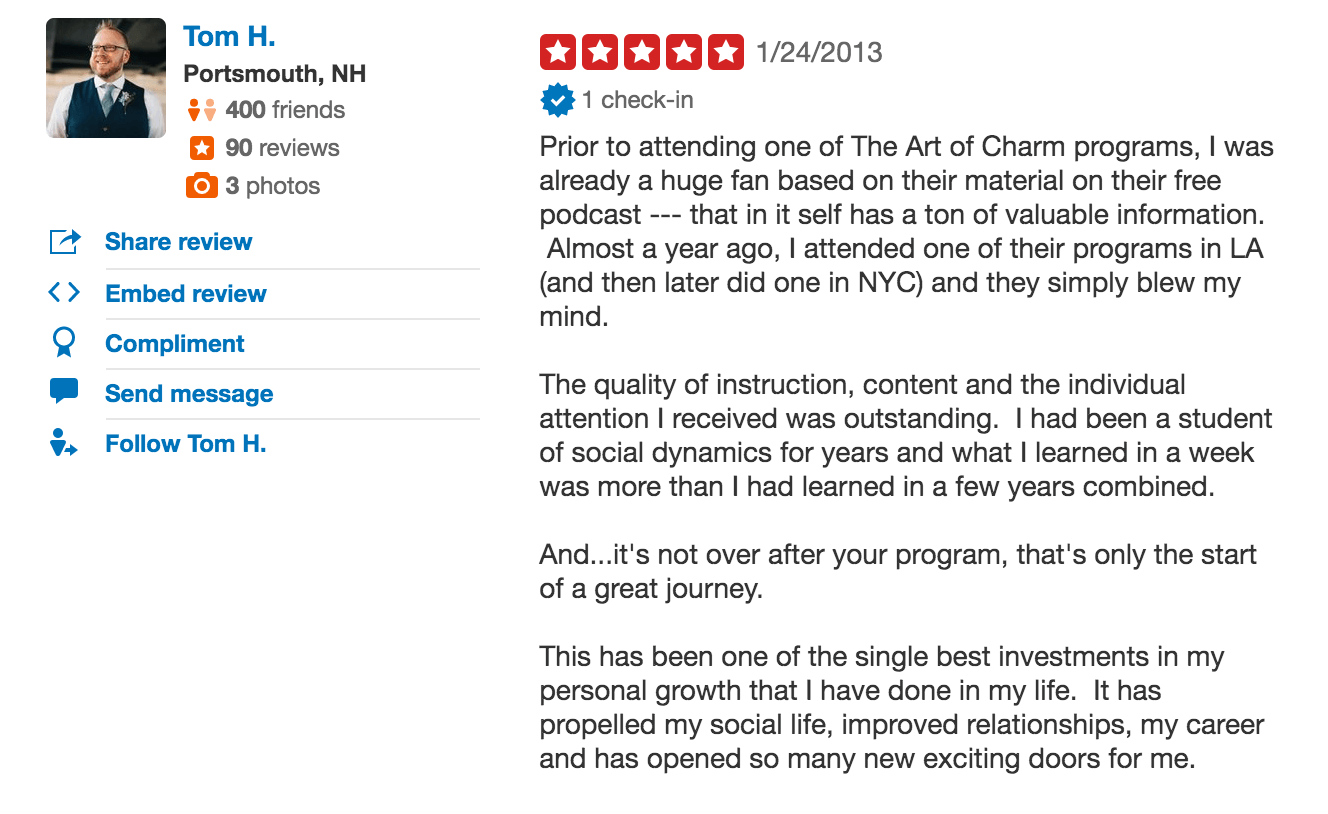Click the Share review text link
The width and height of the screenshot is (1328, 814).
point(178,241)
